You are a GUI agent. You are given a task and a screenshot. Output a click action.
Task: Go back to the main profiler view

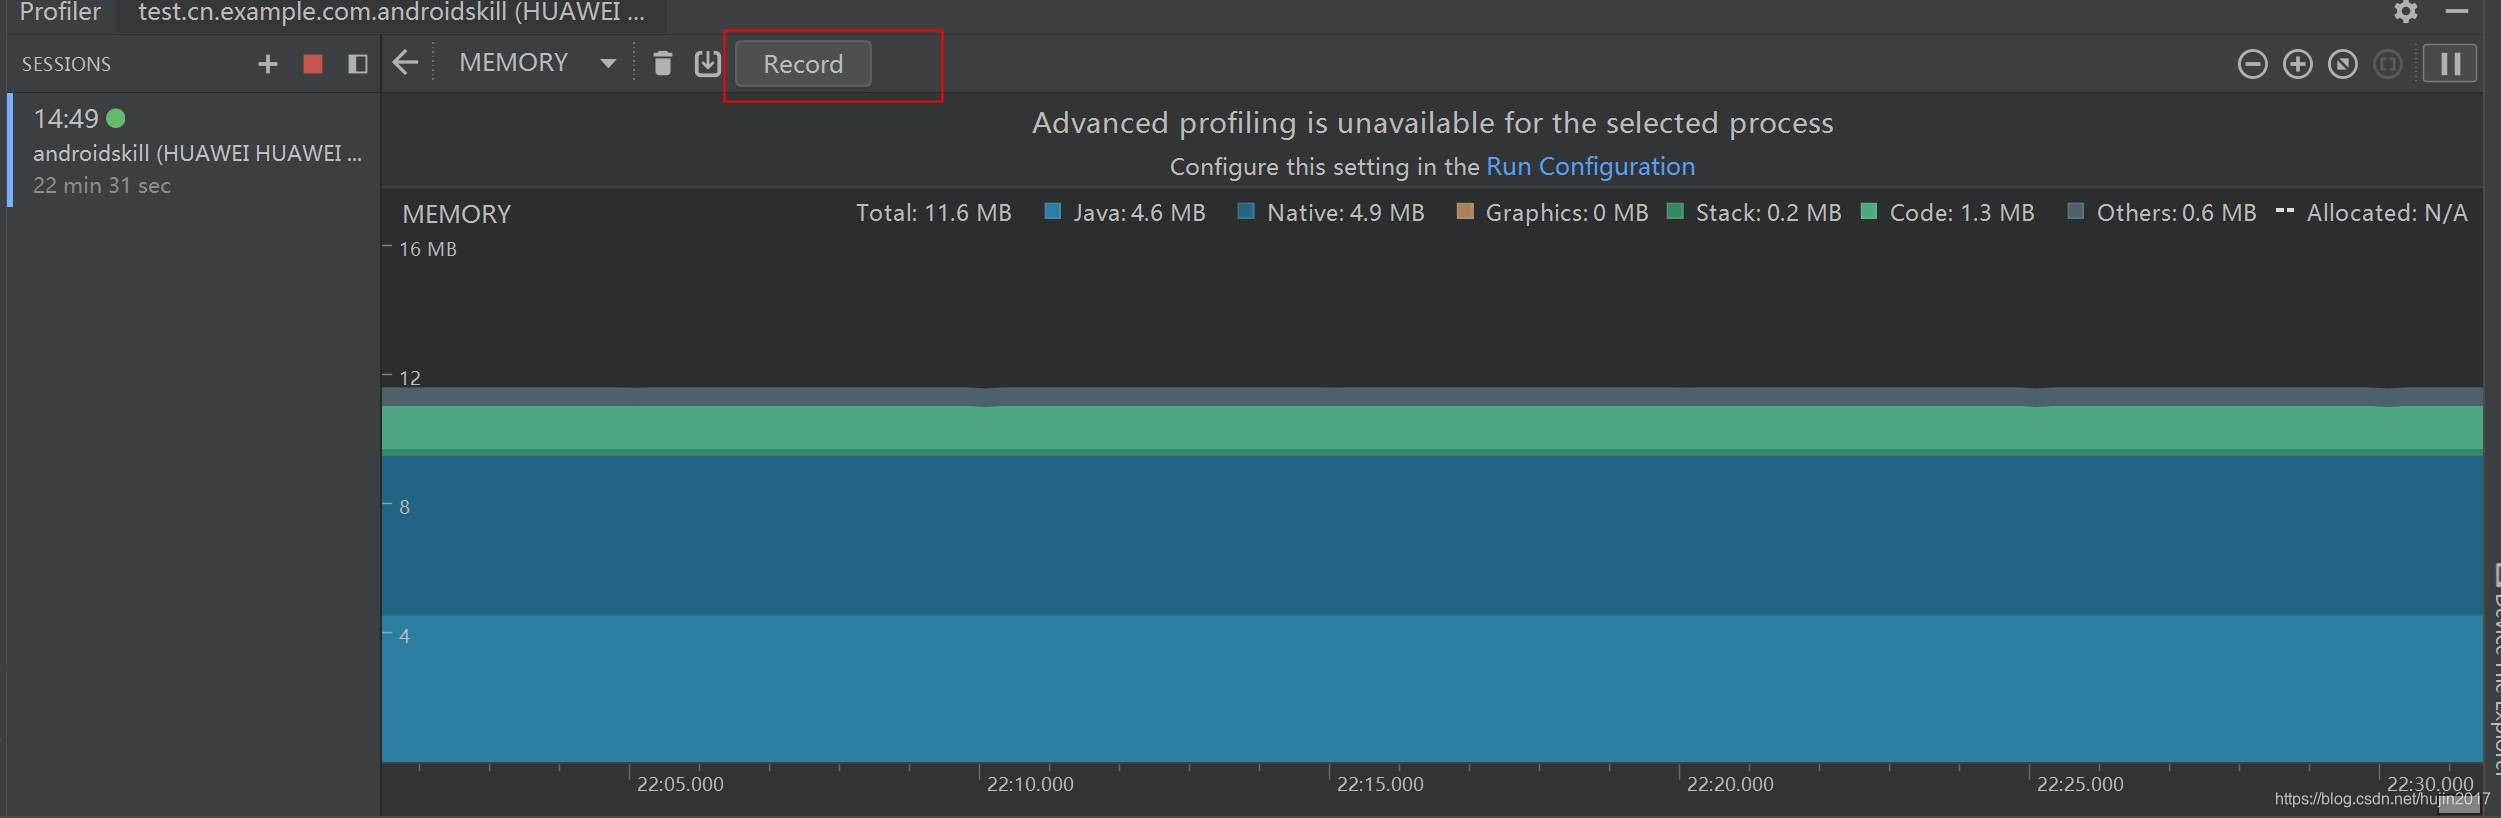(405, 63)
